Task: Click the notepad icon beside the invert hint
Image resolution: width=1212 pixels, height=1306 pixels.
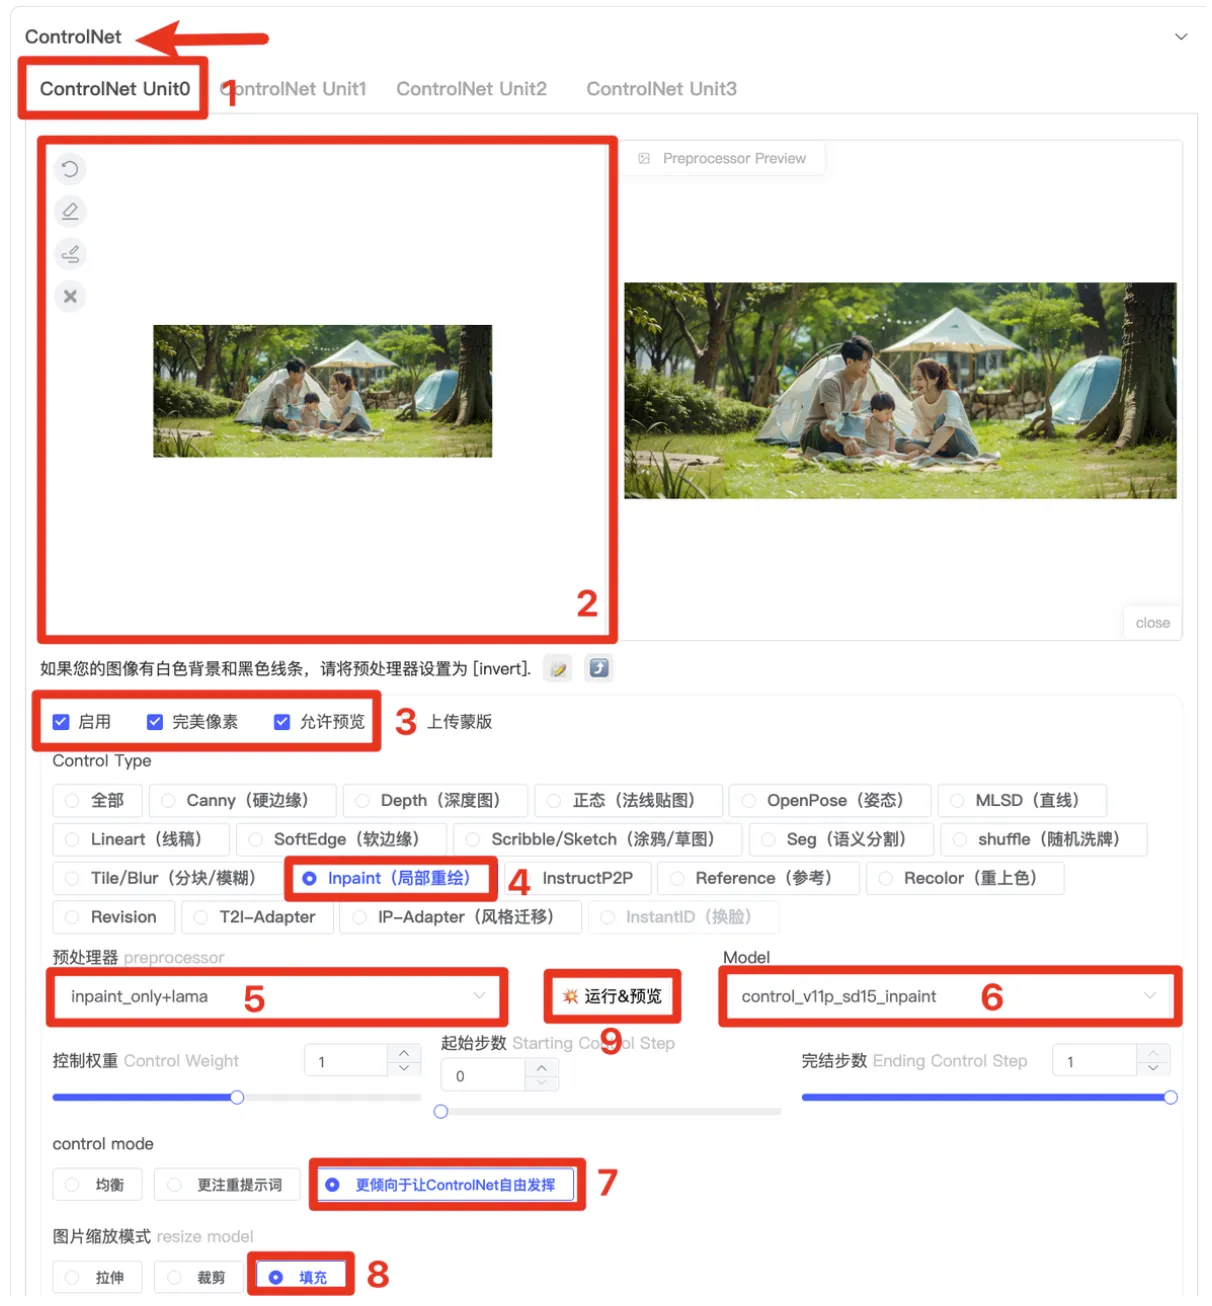Action: tap(558, 669)
